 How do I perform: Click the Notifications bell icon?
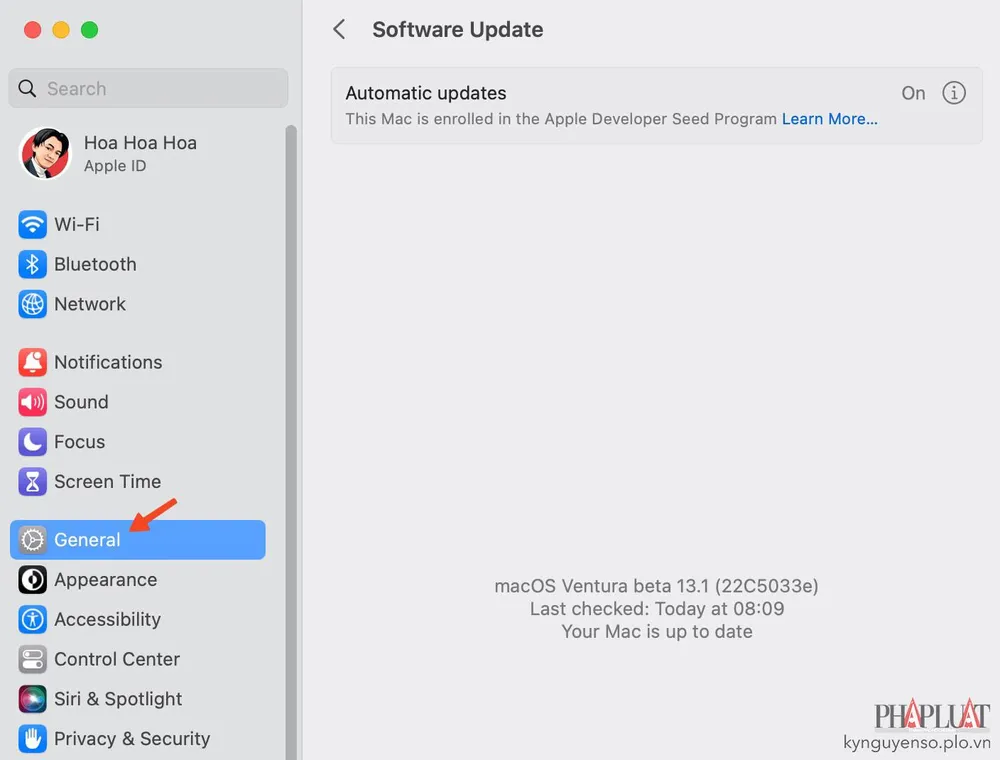coord(33,362)
